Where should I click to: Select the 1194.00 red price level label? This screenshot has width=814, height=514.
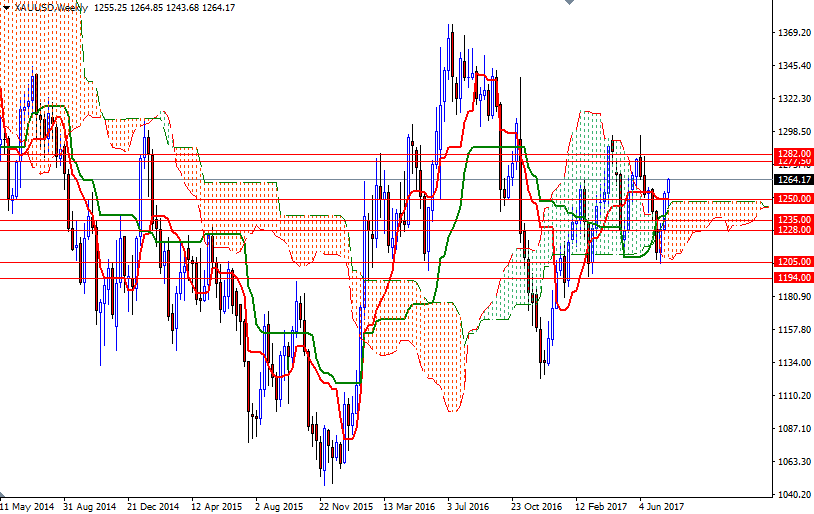click(x=793, y=278)
